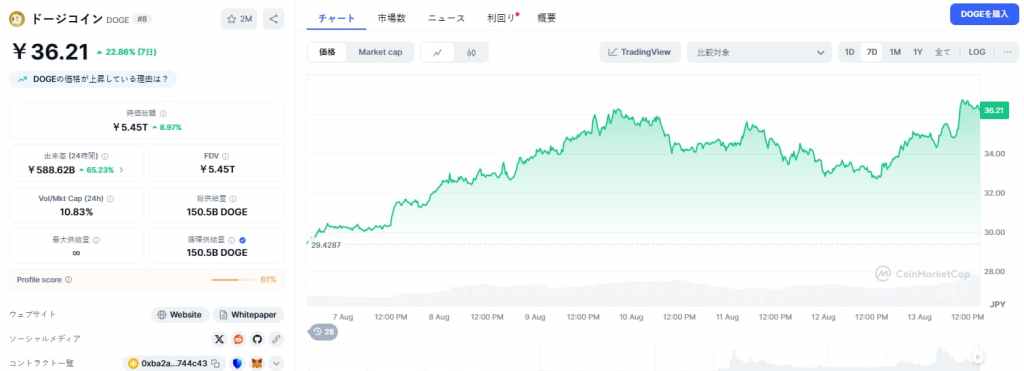
Task: Click the DOGEを購入 buy button
Action: tap(984, 14)
